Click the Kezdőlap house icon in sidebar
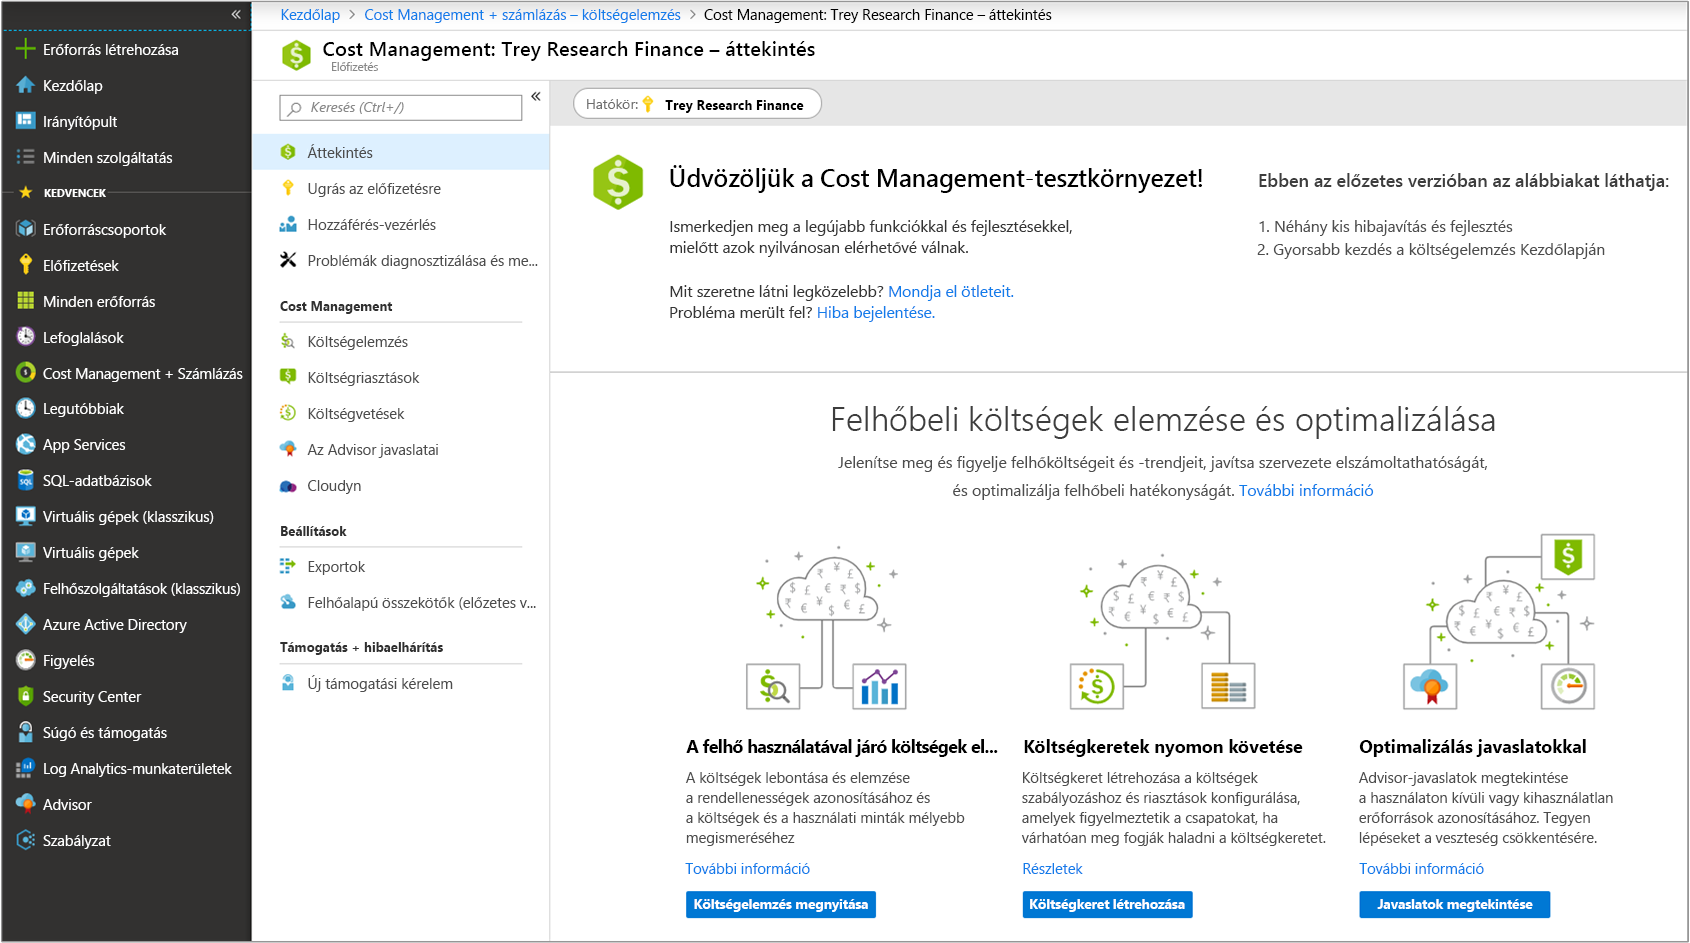This screenshot has height=943, width=1690. coord(25,85)
